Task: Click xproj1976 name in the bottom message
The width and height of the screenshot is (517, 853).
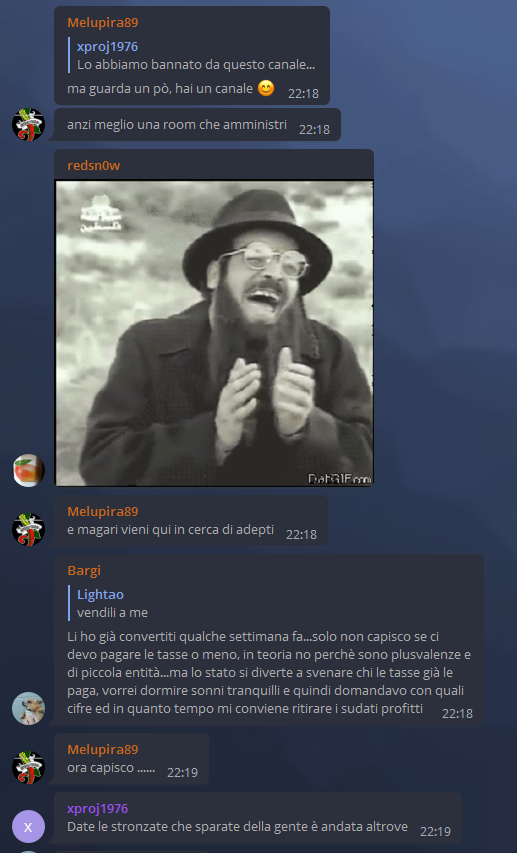Action: click(97, 808)
